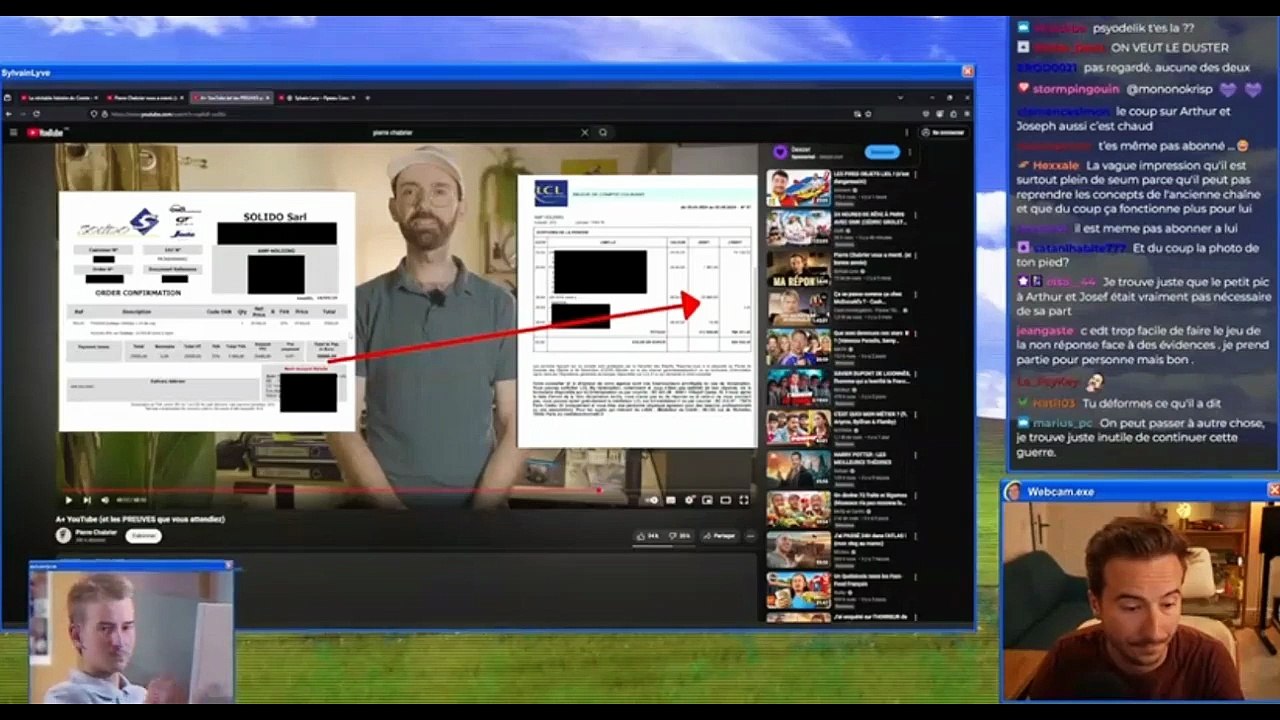This screenshot has height=720, width=1280.
Task: Click the Webcam.exe window icon
Action: coord(1013,491)
